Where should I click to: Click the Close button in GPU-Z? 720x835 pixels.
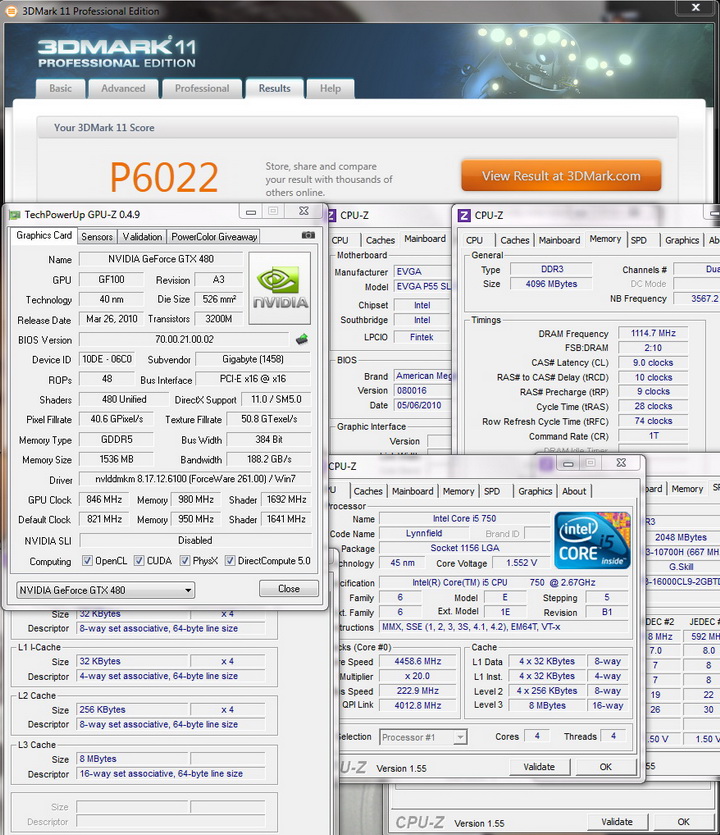point(289,588)
